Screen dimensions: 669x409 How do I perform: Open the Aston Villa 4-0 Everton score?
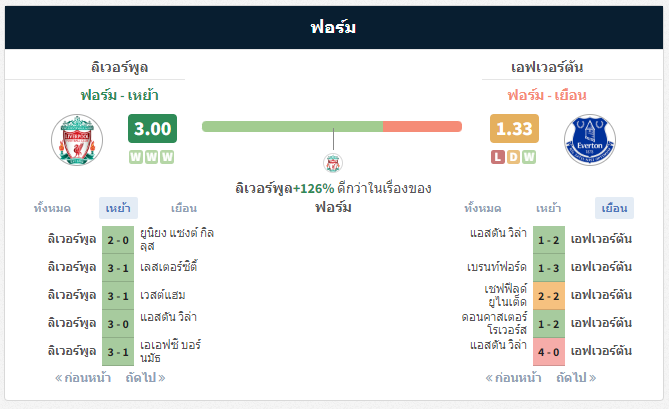[x=549, y=352]
